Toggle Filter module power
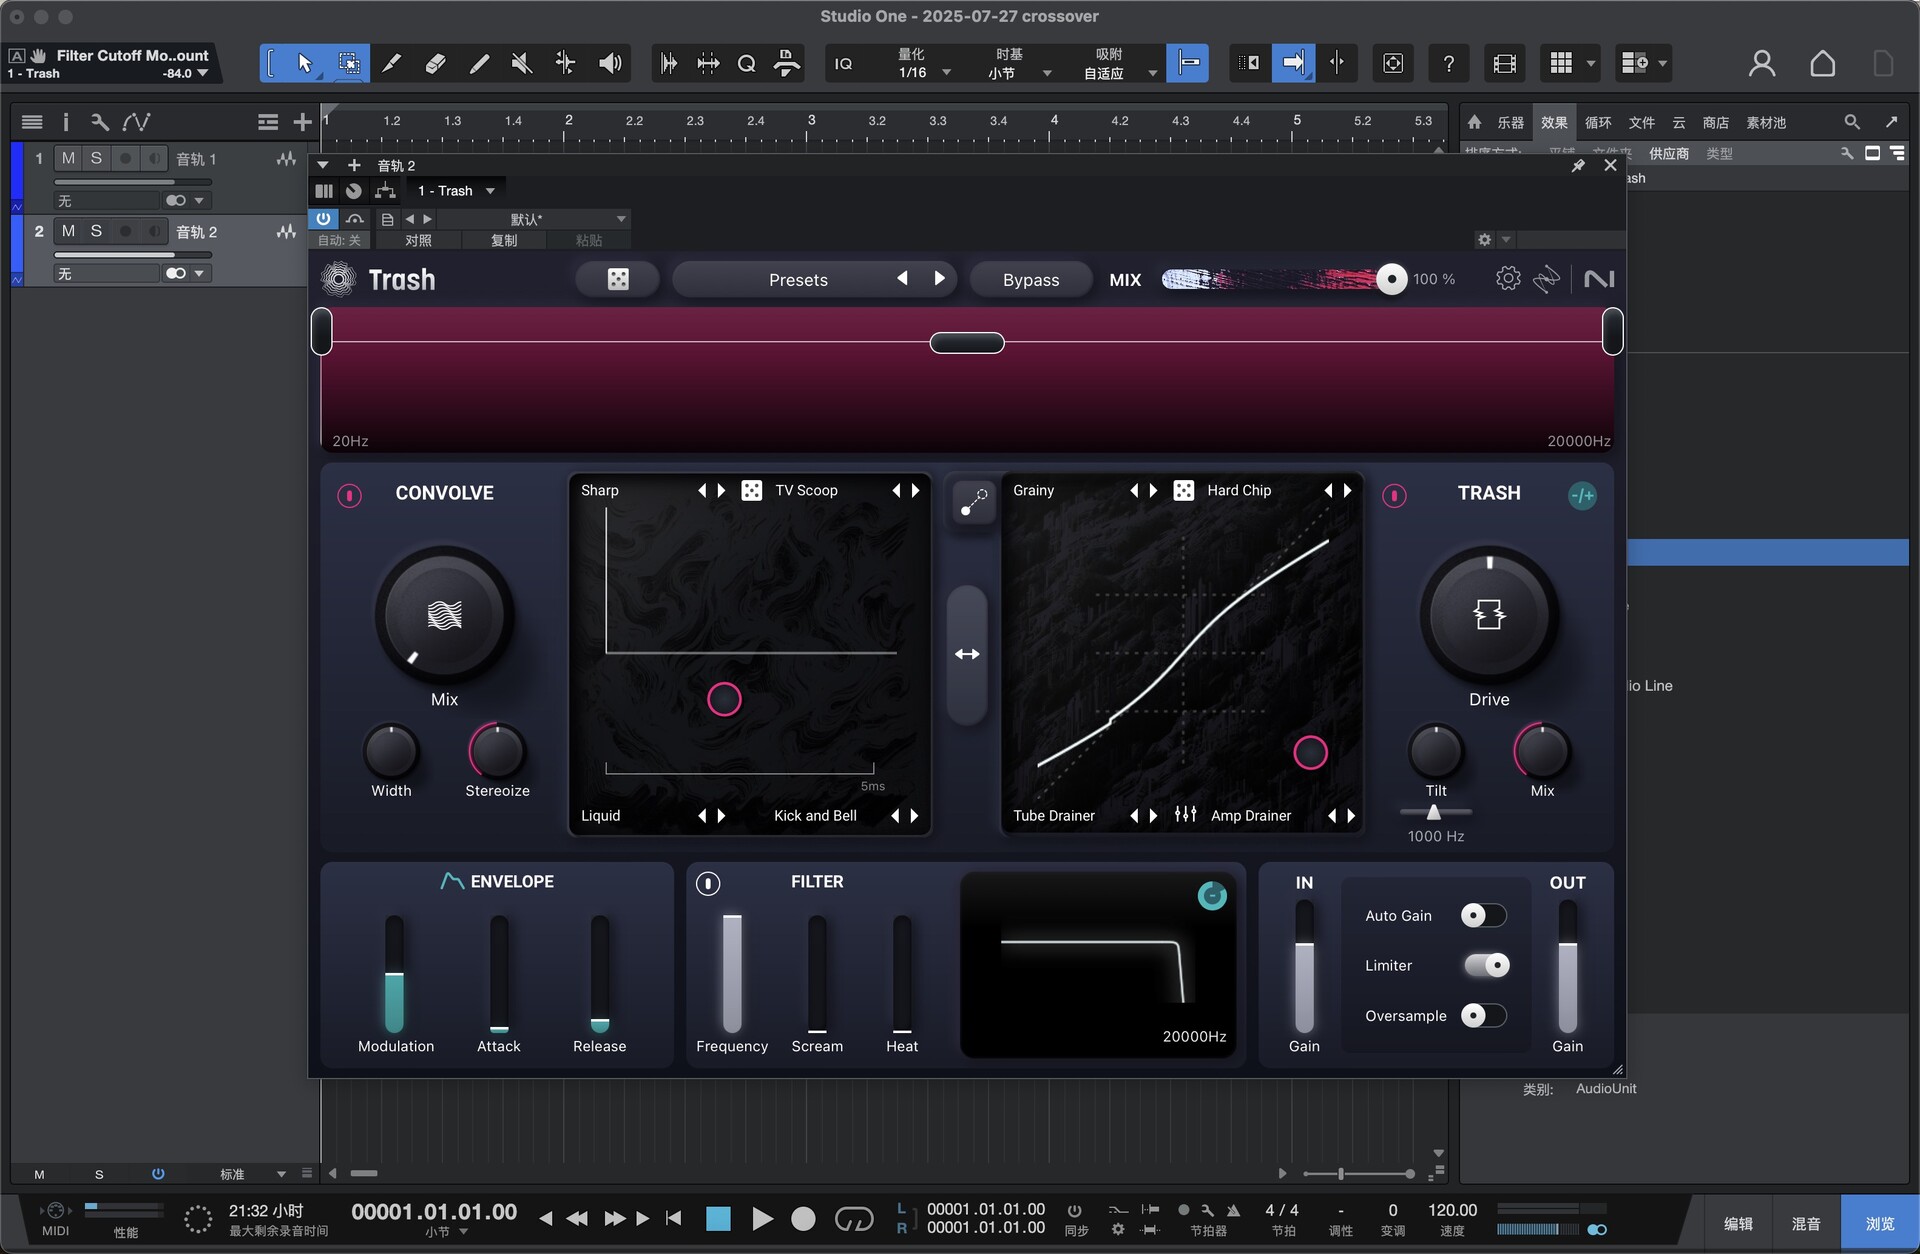1920x1254 pixels. click(x=708, y=883)
